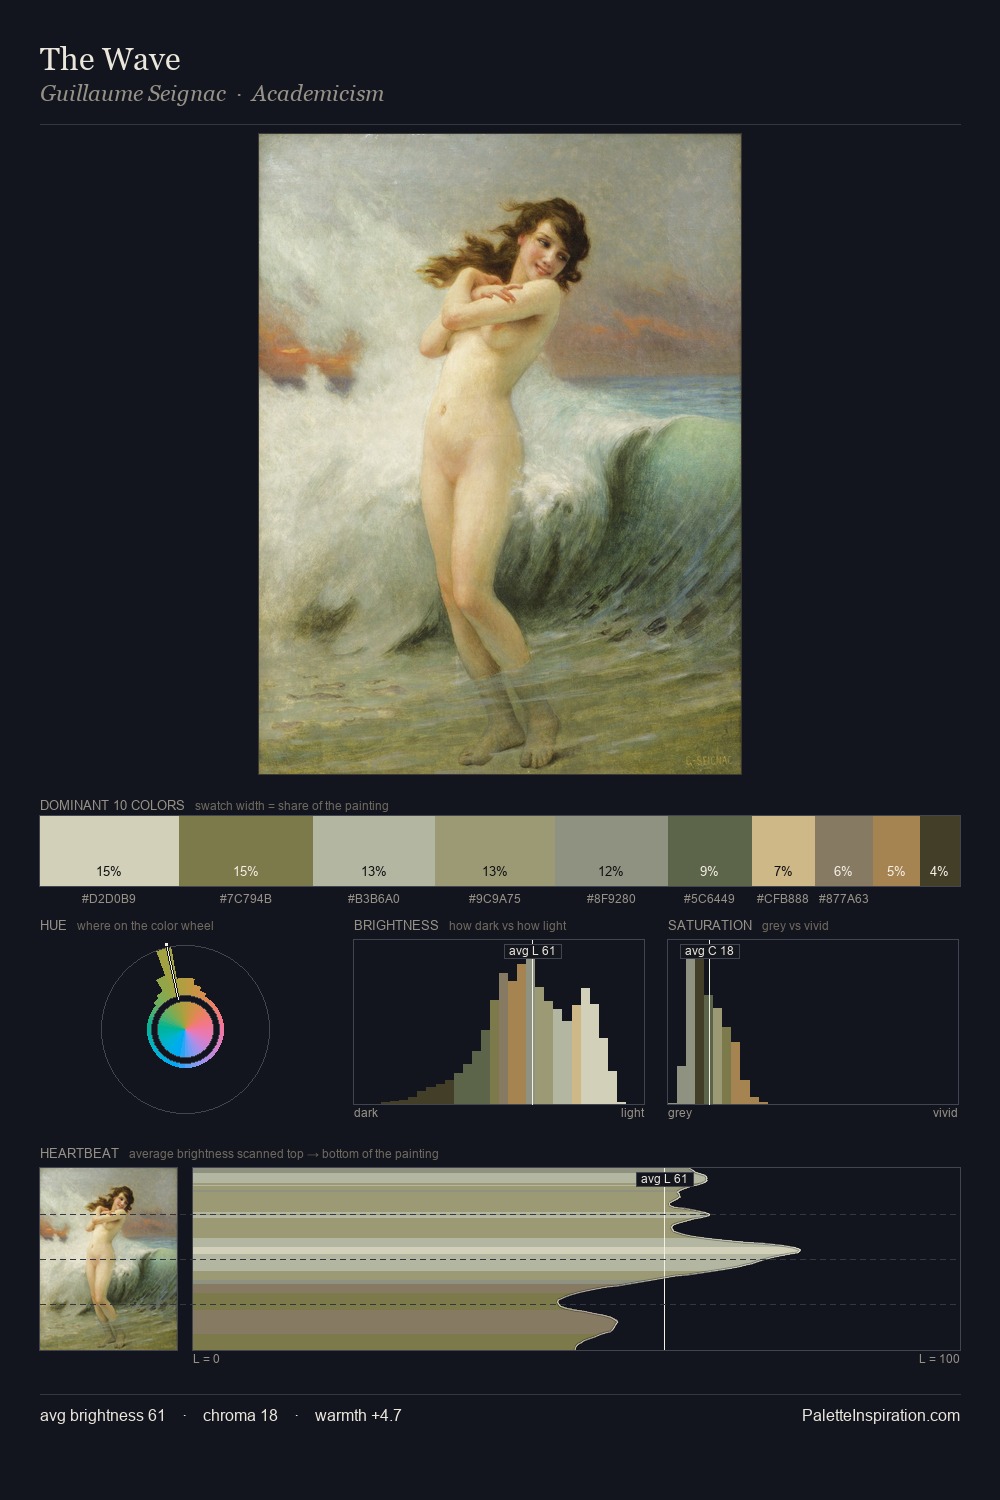Click the '#9C9A75' hex label
1000x1500 pixels.
coord(495,899)
